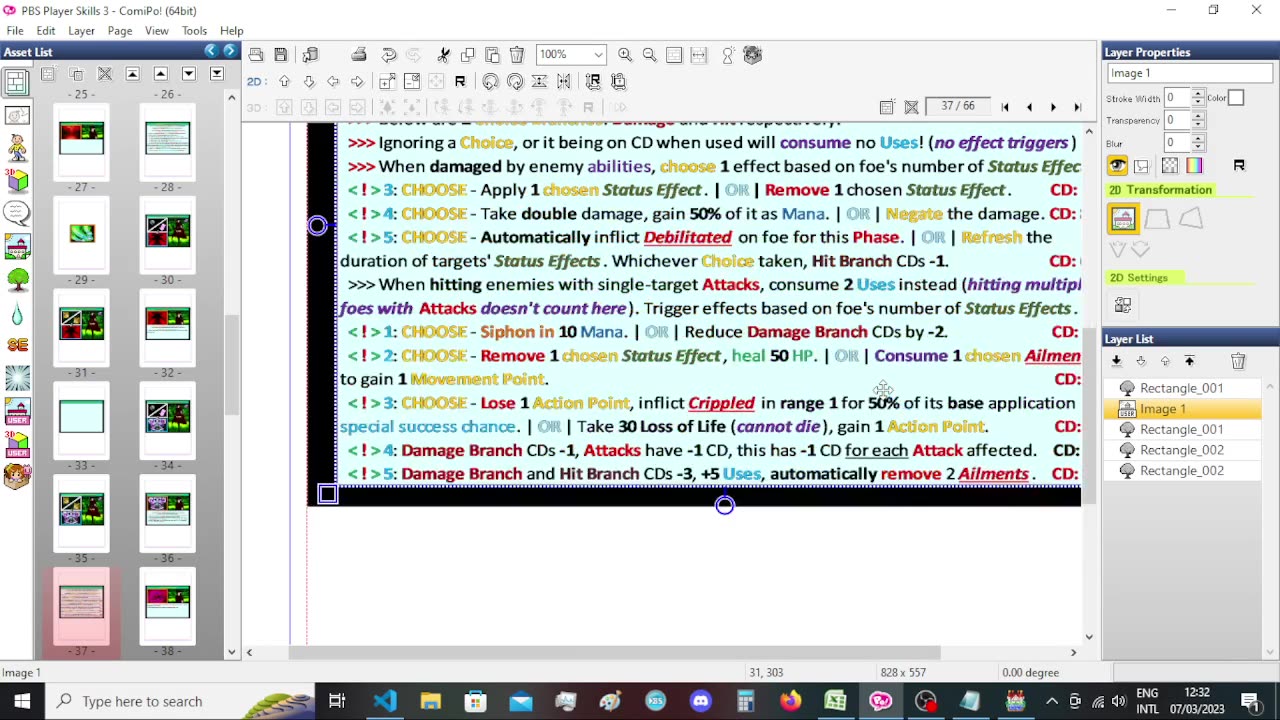Viewport: 1280px width, 720px height.
Task: Select the free distort transformation mode
Action: click(x=1190, y=218)
